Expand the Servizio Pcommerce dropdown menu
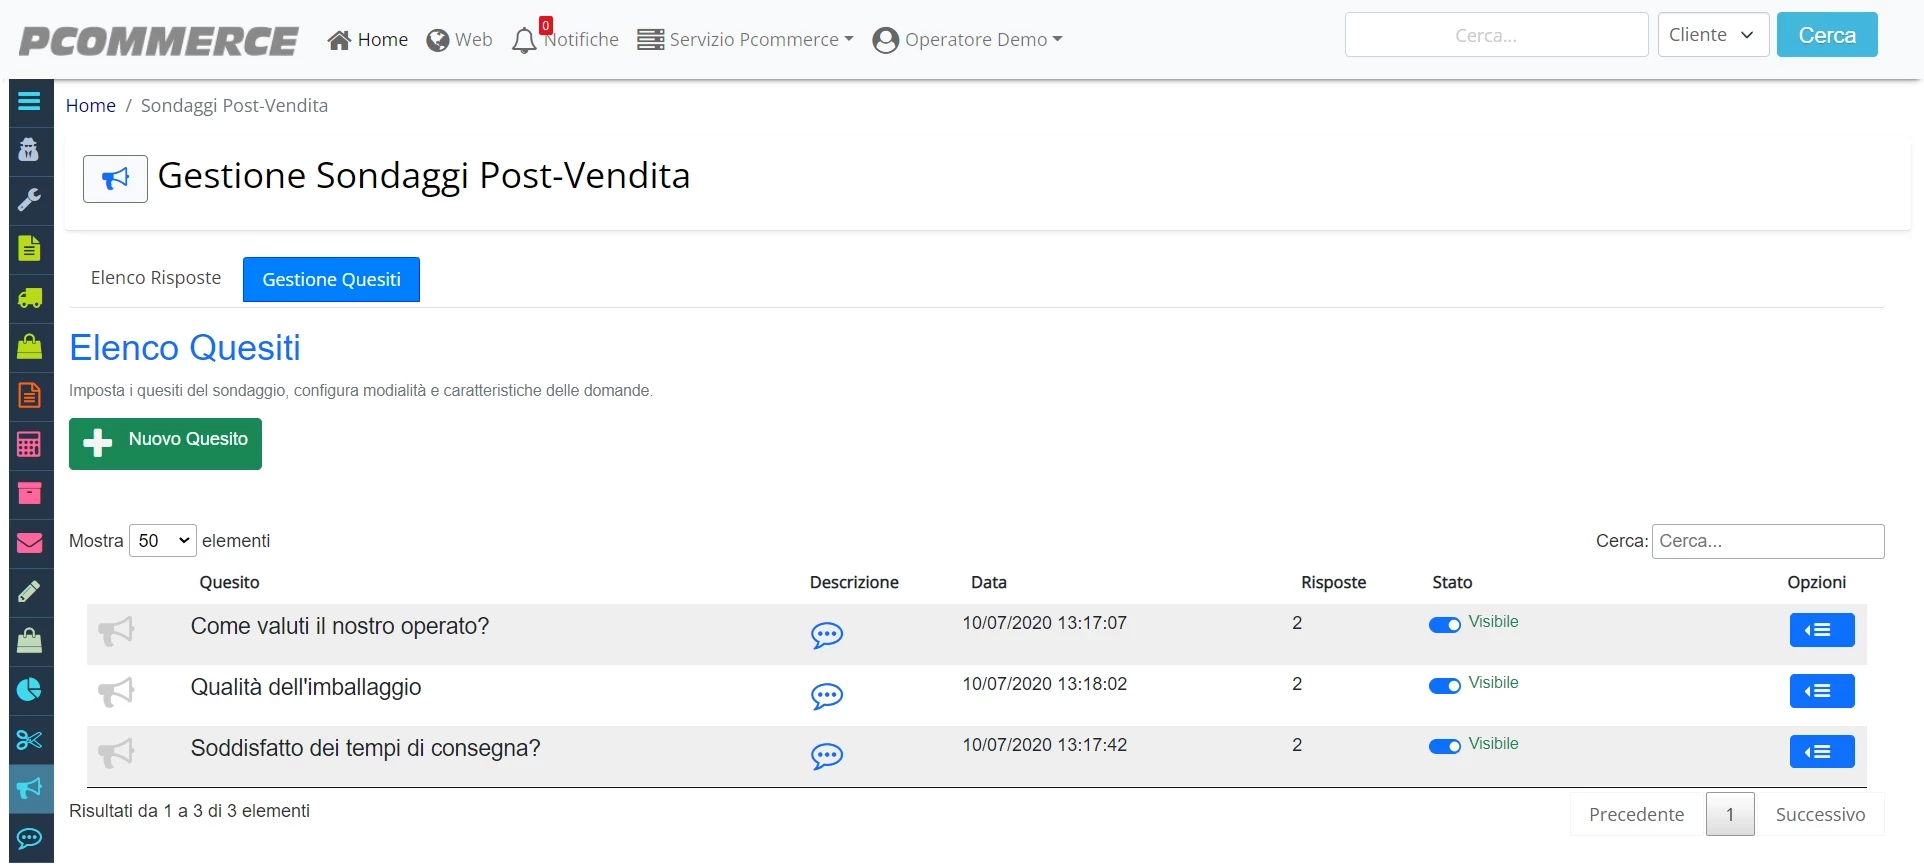This screenshot has height=867, width=1924. (x=745, y=40)
